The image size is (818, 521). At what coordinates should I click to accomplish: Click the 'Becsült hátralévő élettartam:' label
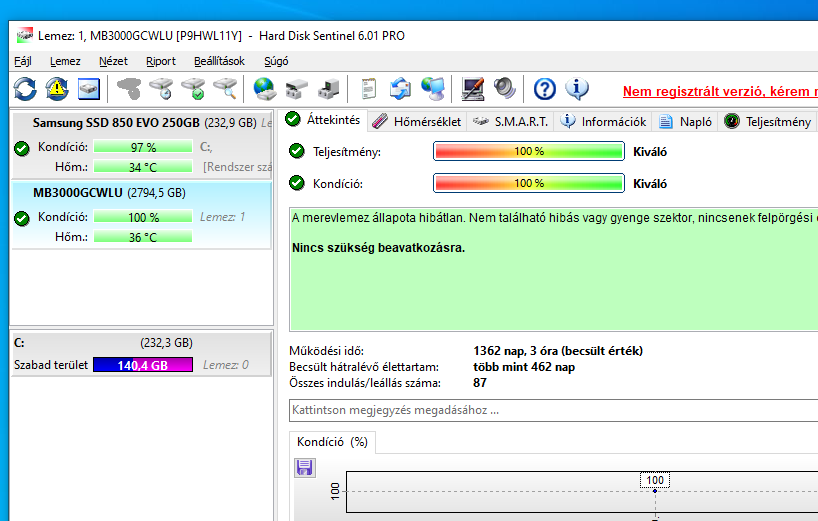click(x=364, y=367)
